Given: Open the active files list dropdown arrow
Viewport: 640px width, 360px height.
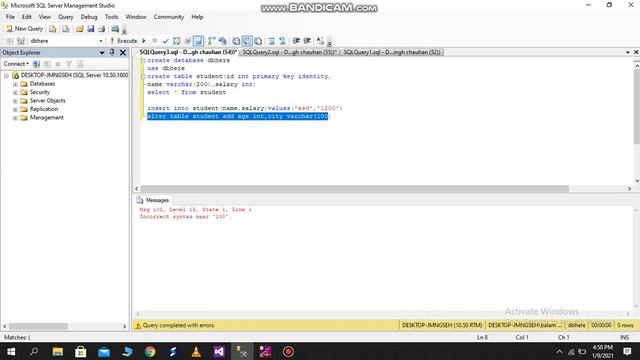Looking at the screenshot, I should [627, 53].
